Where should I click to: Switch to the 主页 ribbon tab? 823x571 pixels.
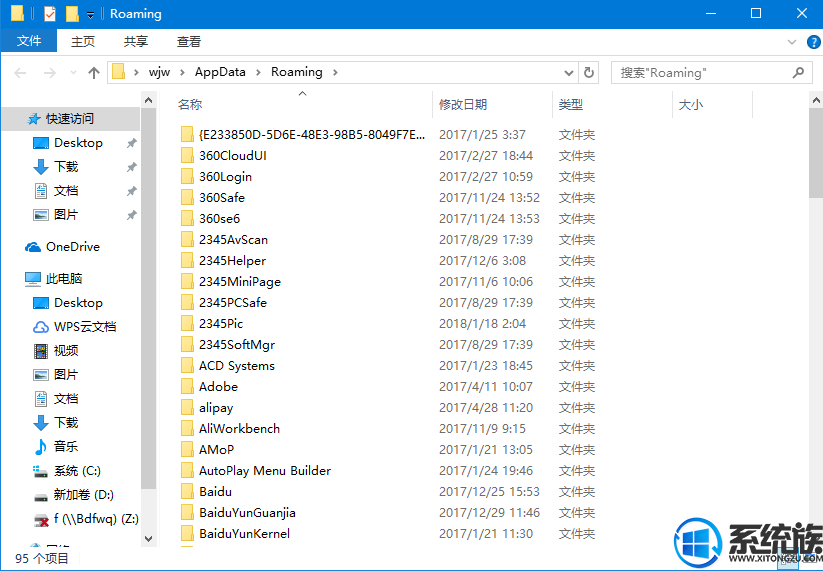tap(83, 41)
